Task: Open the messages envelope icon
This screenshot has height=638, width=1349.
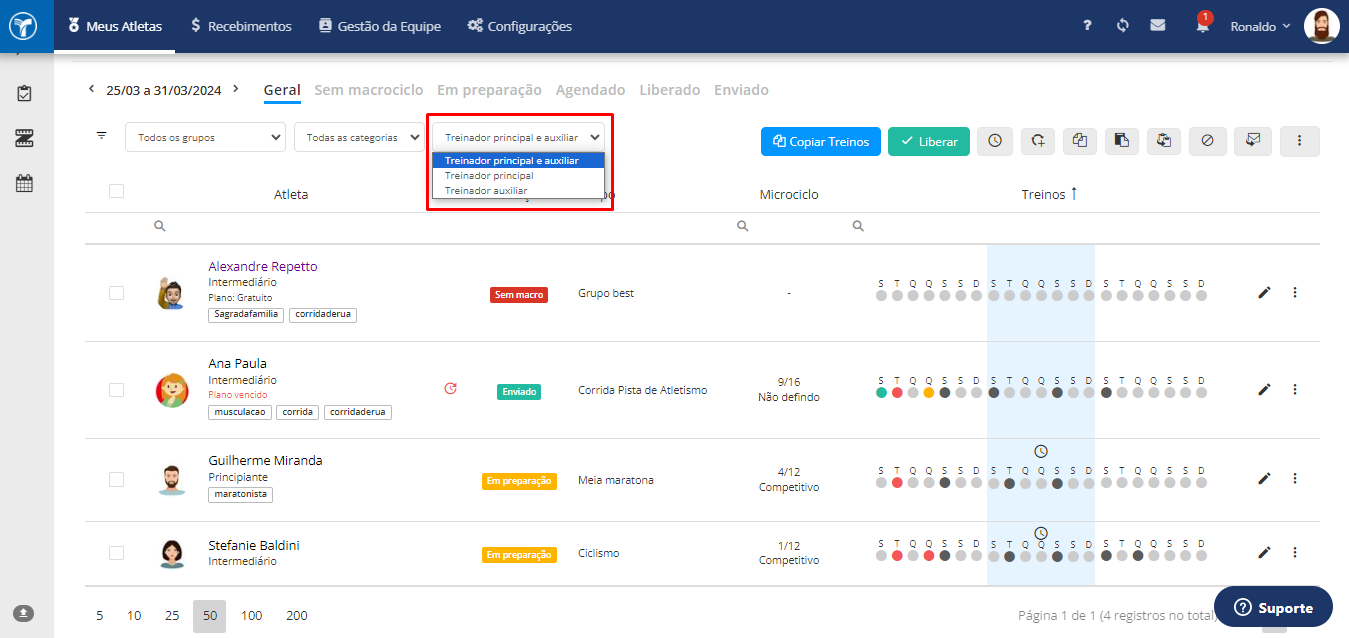Action: tap(1157, 26)
